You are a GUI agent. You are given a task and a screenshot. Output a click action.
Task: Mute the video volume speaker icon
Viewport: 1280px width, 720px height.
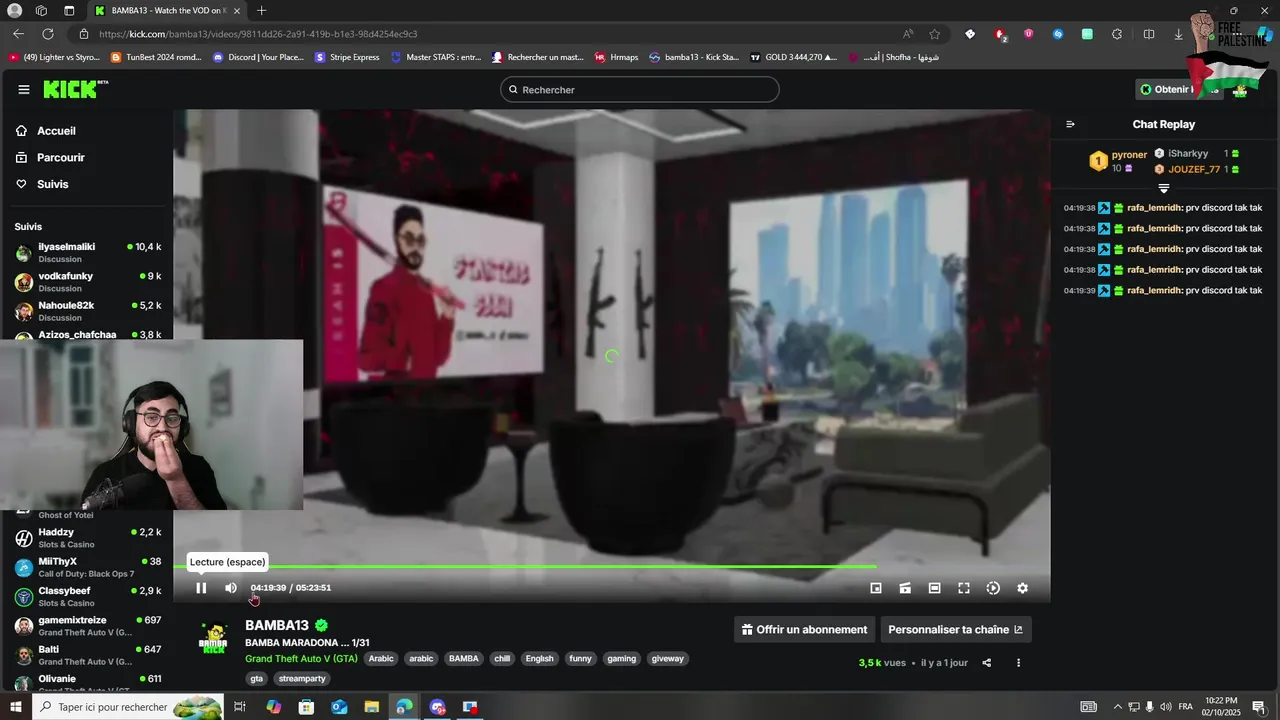231,588
